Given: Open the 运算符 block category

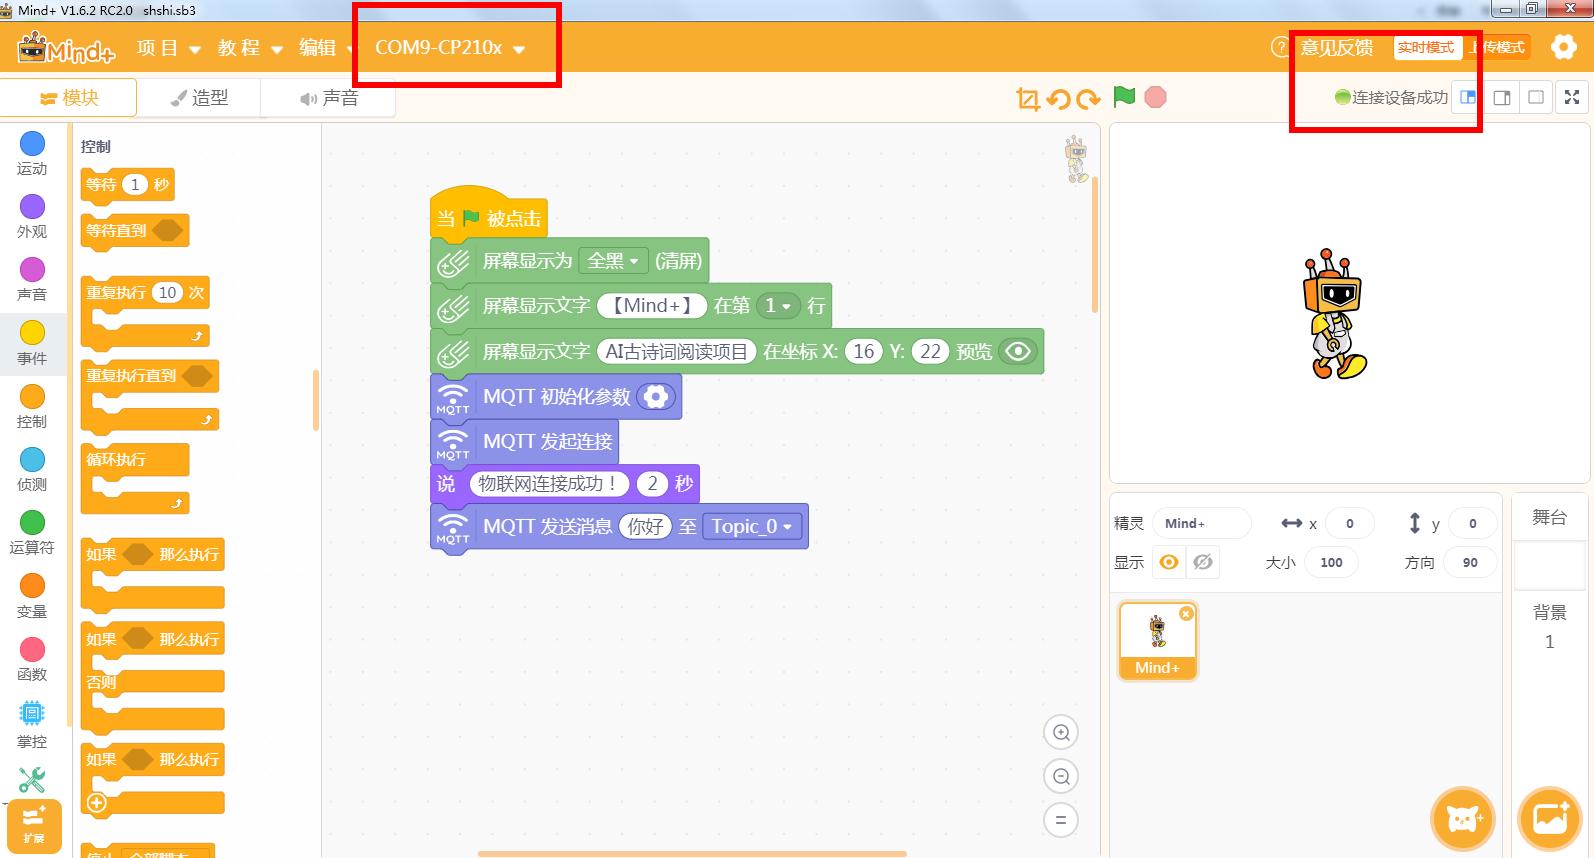Looking at the screenshot, I should [x=32, y=533].
